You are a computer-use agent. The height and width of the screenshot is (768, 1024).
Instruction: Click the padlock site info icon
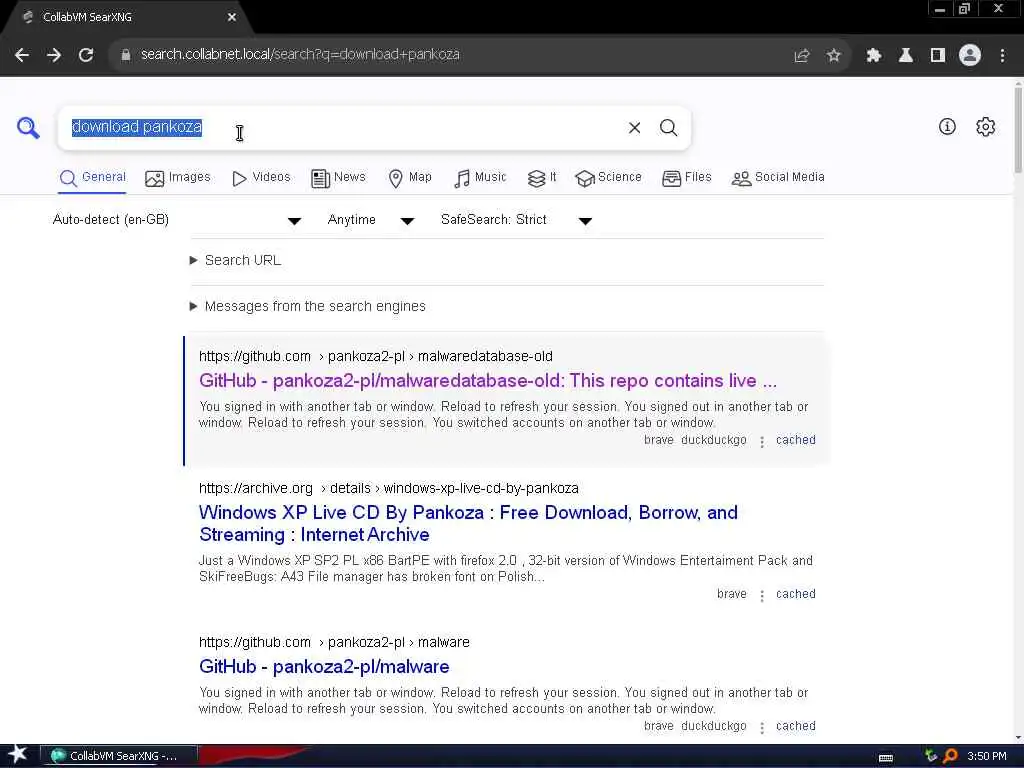point(126,55)
